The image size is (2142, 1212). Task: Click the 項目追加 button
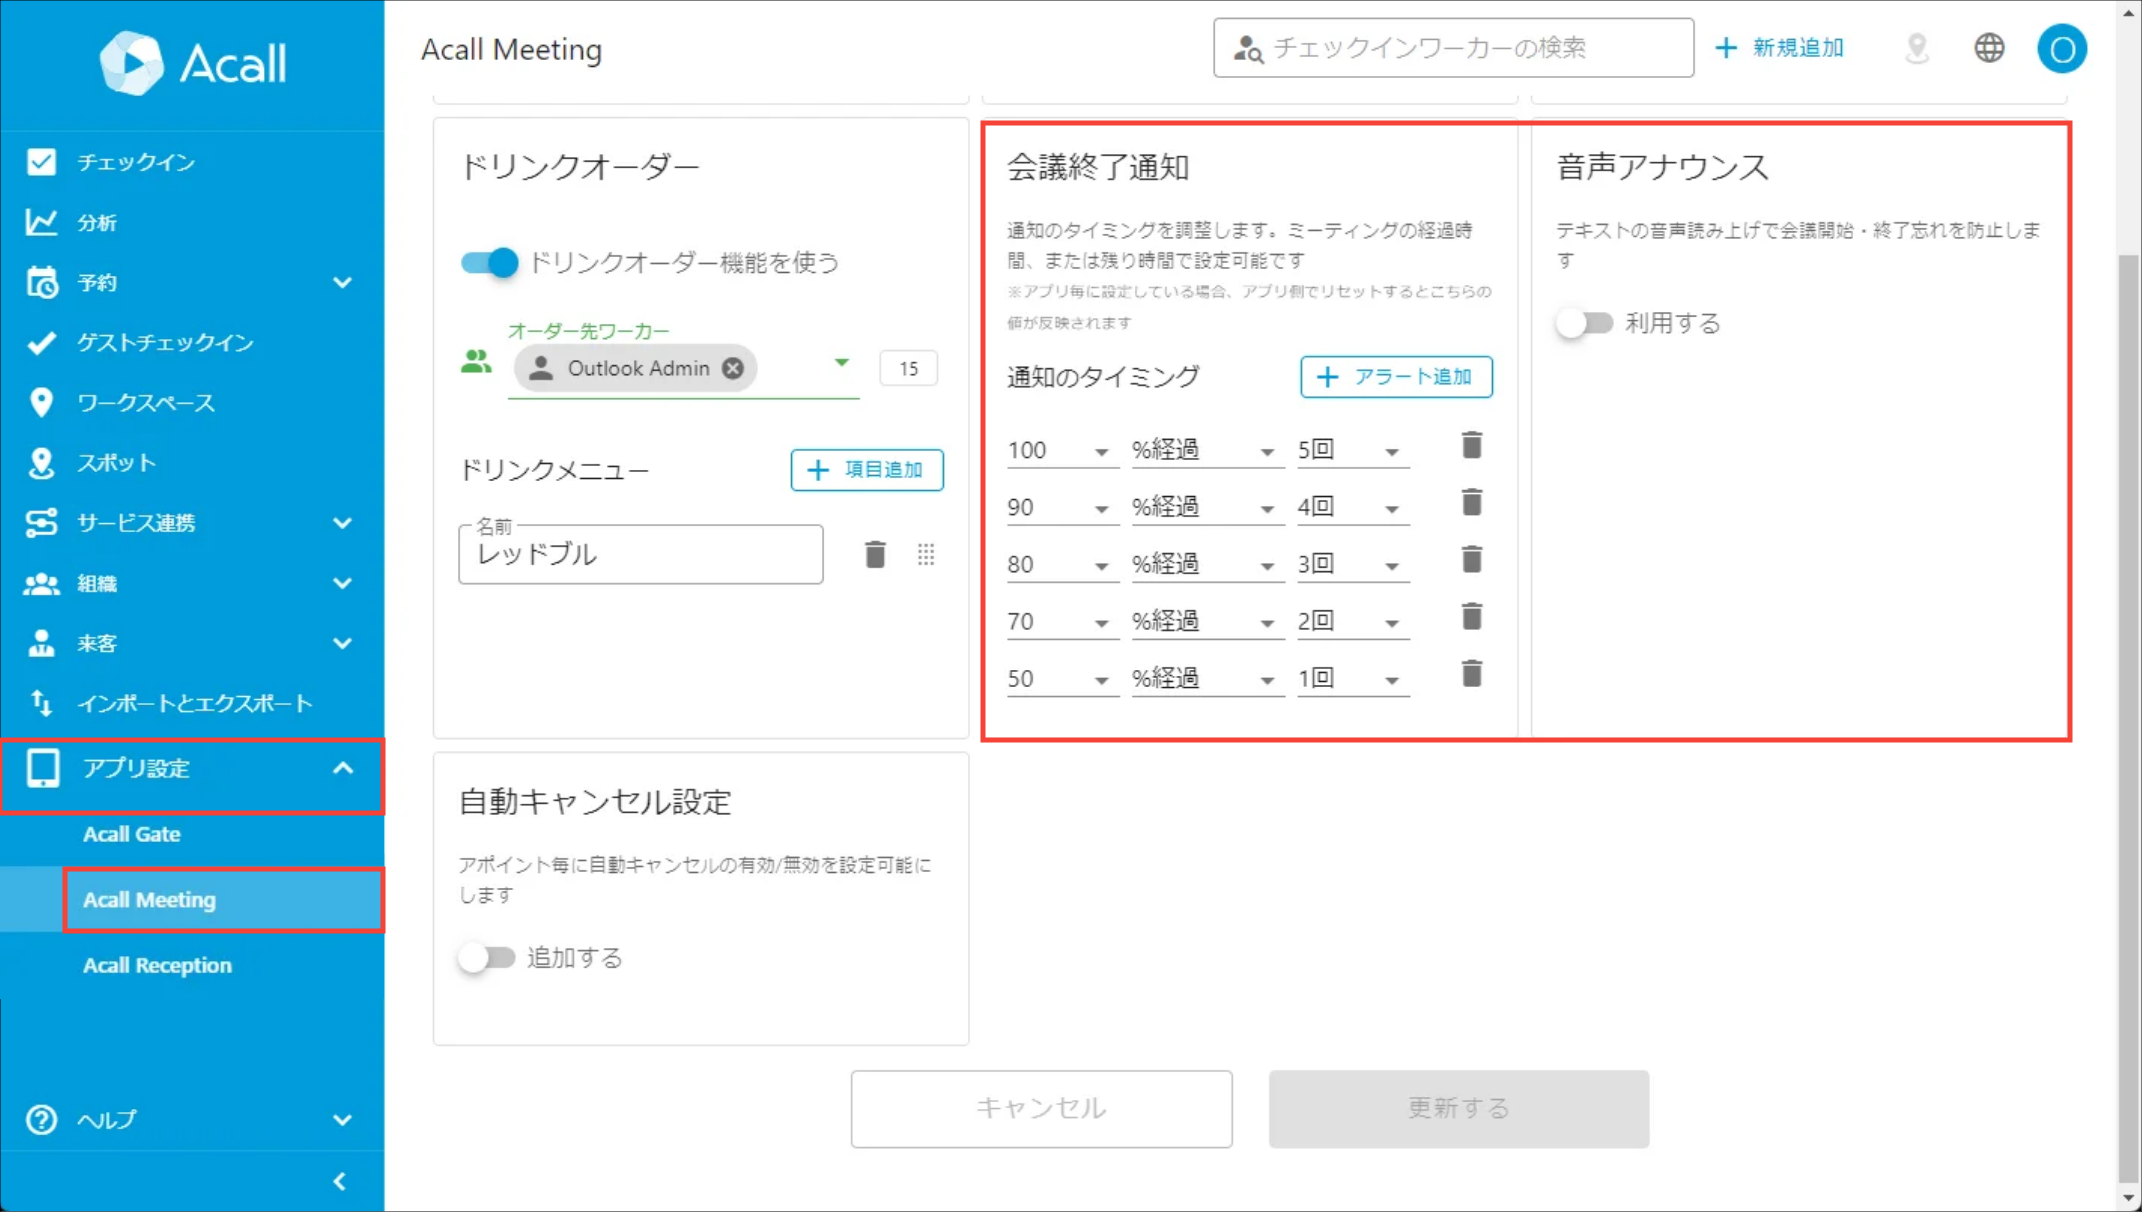[x=867, y=470]
